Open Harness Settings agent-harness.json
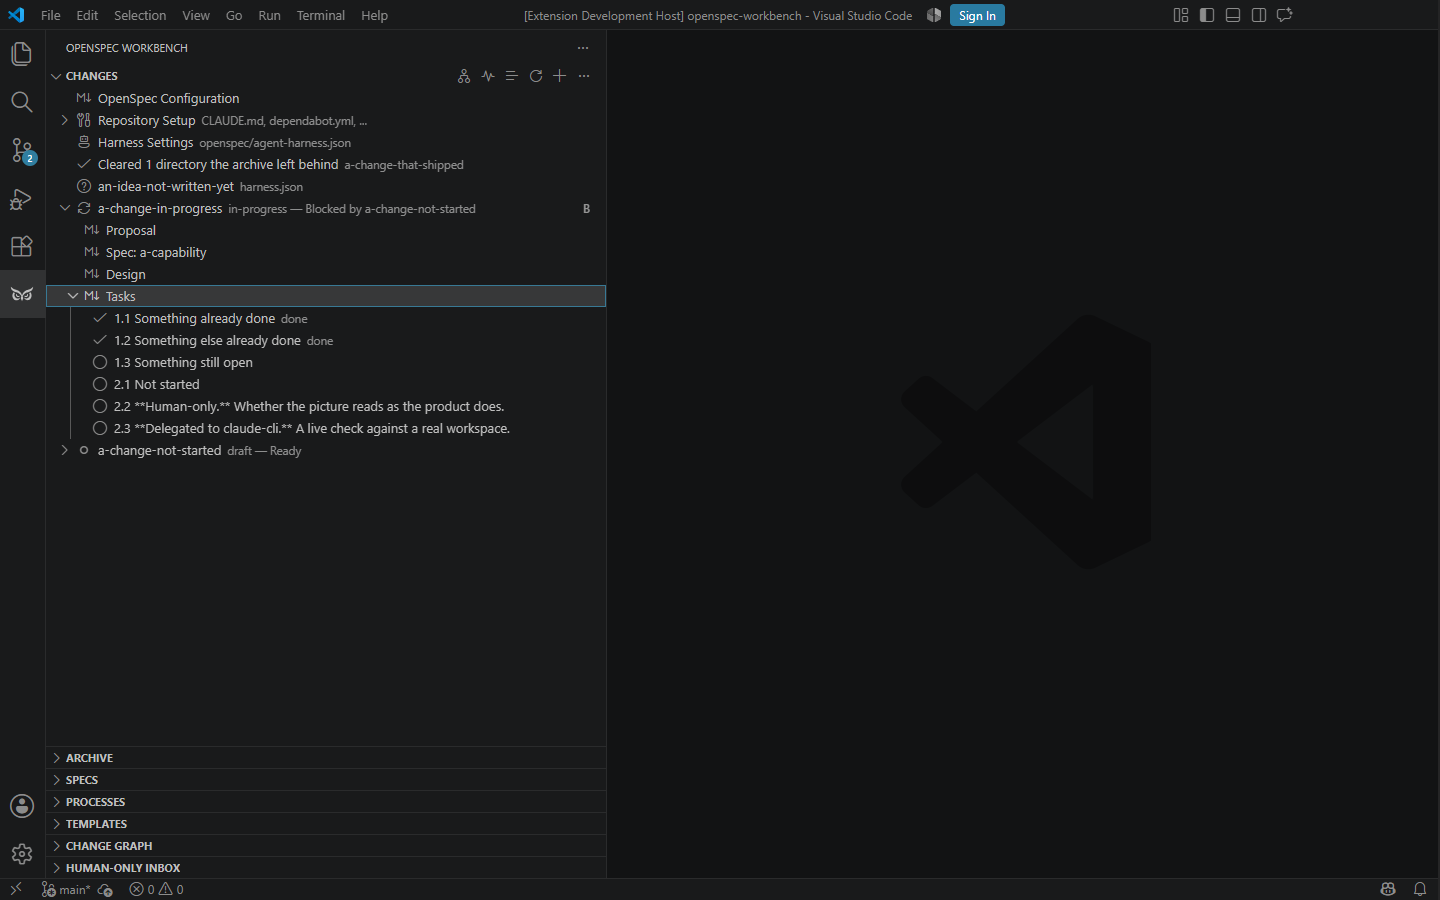This screenshot has height=900, width=1440. point(326,142)
